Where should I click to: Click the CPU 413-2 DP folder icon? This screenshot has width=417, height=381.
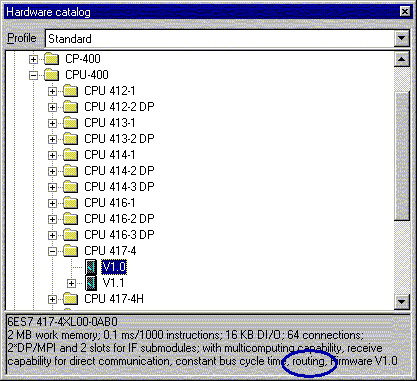(70, 139)
